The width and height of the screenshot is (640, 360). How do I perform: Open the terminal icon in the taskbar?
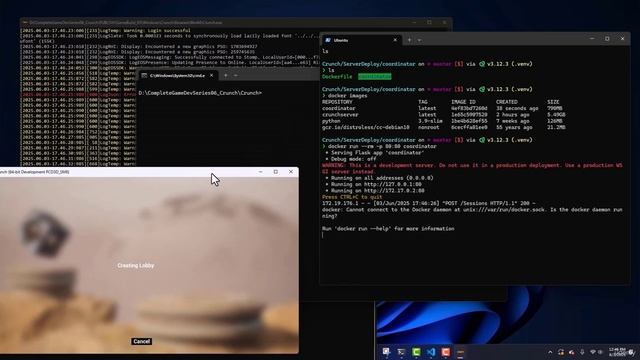pos(401,352)
